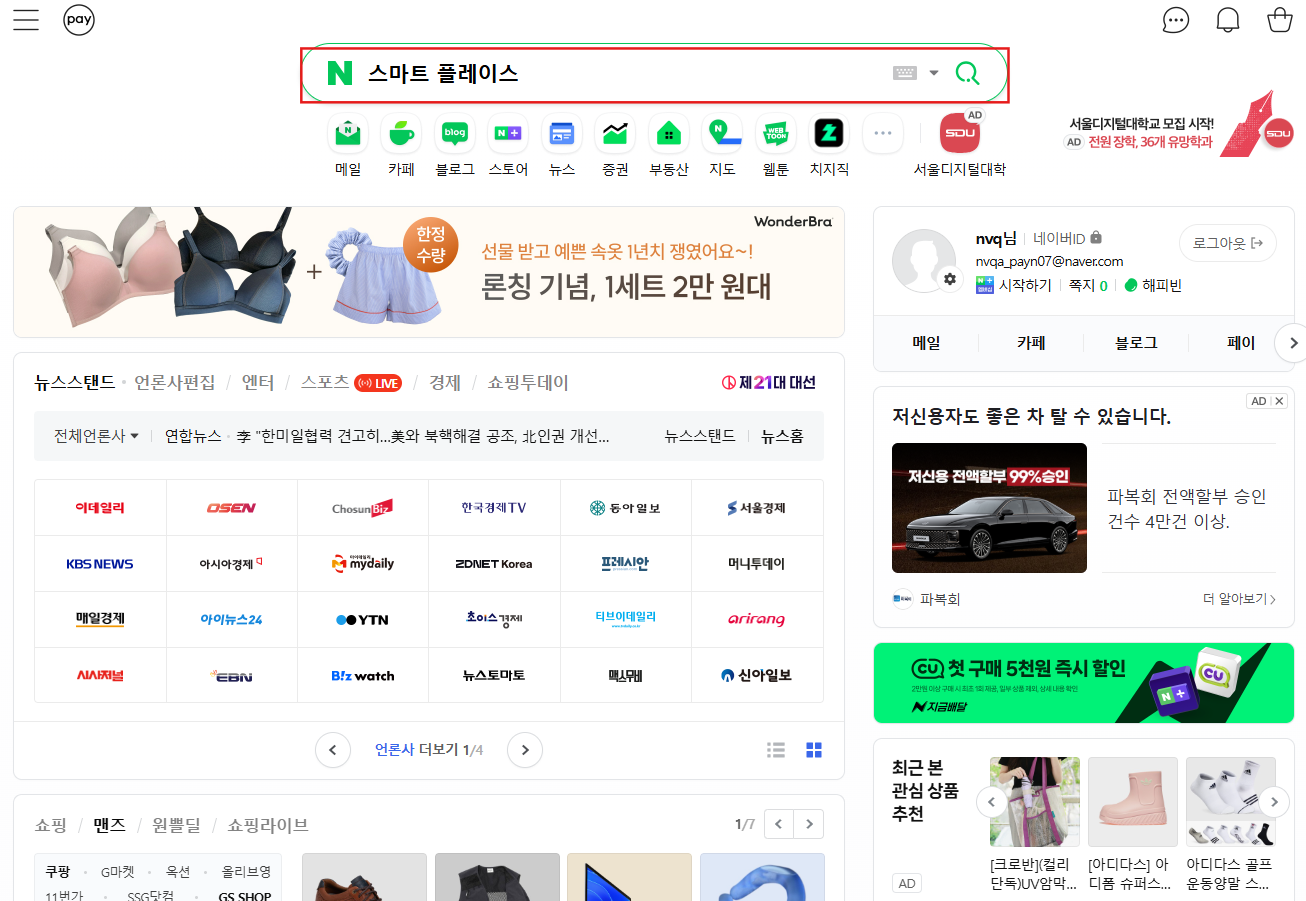Open the 웹툰 shortcut icon

pos(776,133)
